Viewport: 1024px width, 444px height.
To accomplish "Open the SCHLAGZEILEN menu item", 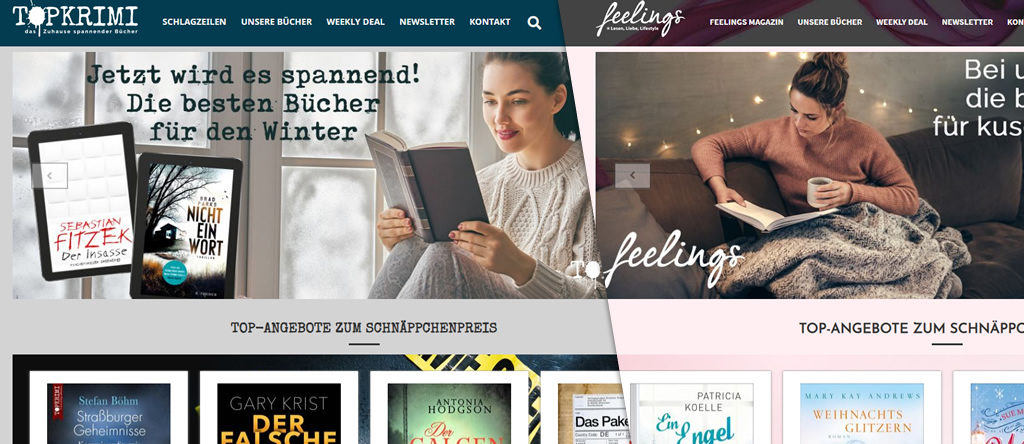I will [194, 22].
